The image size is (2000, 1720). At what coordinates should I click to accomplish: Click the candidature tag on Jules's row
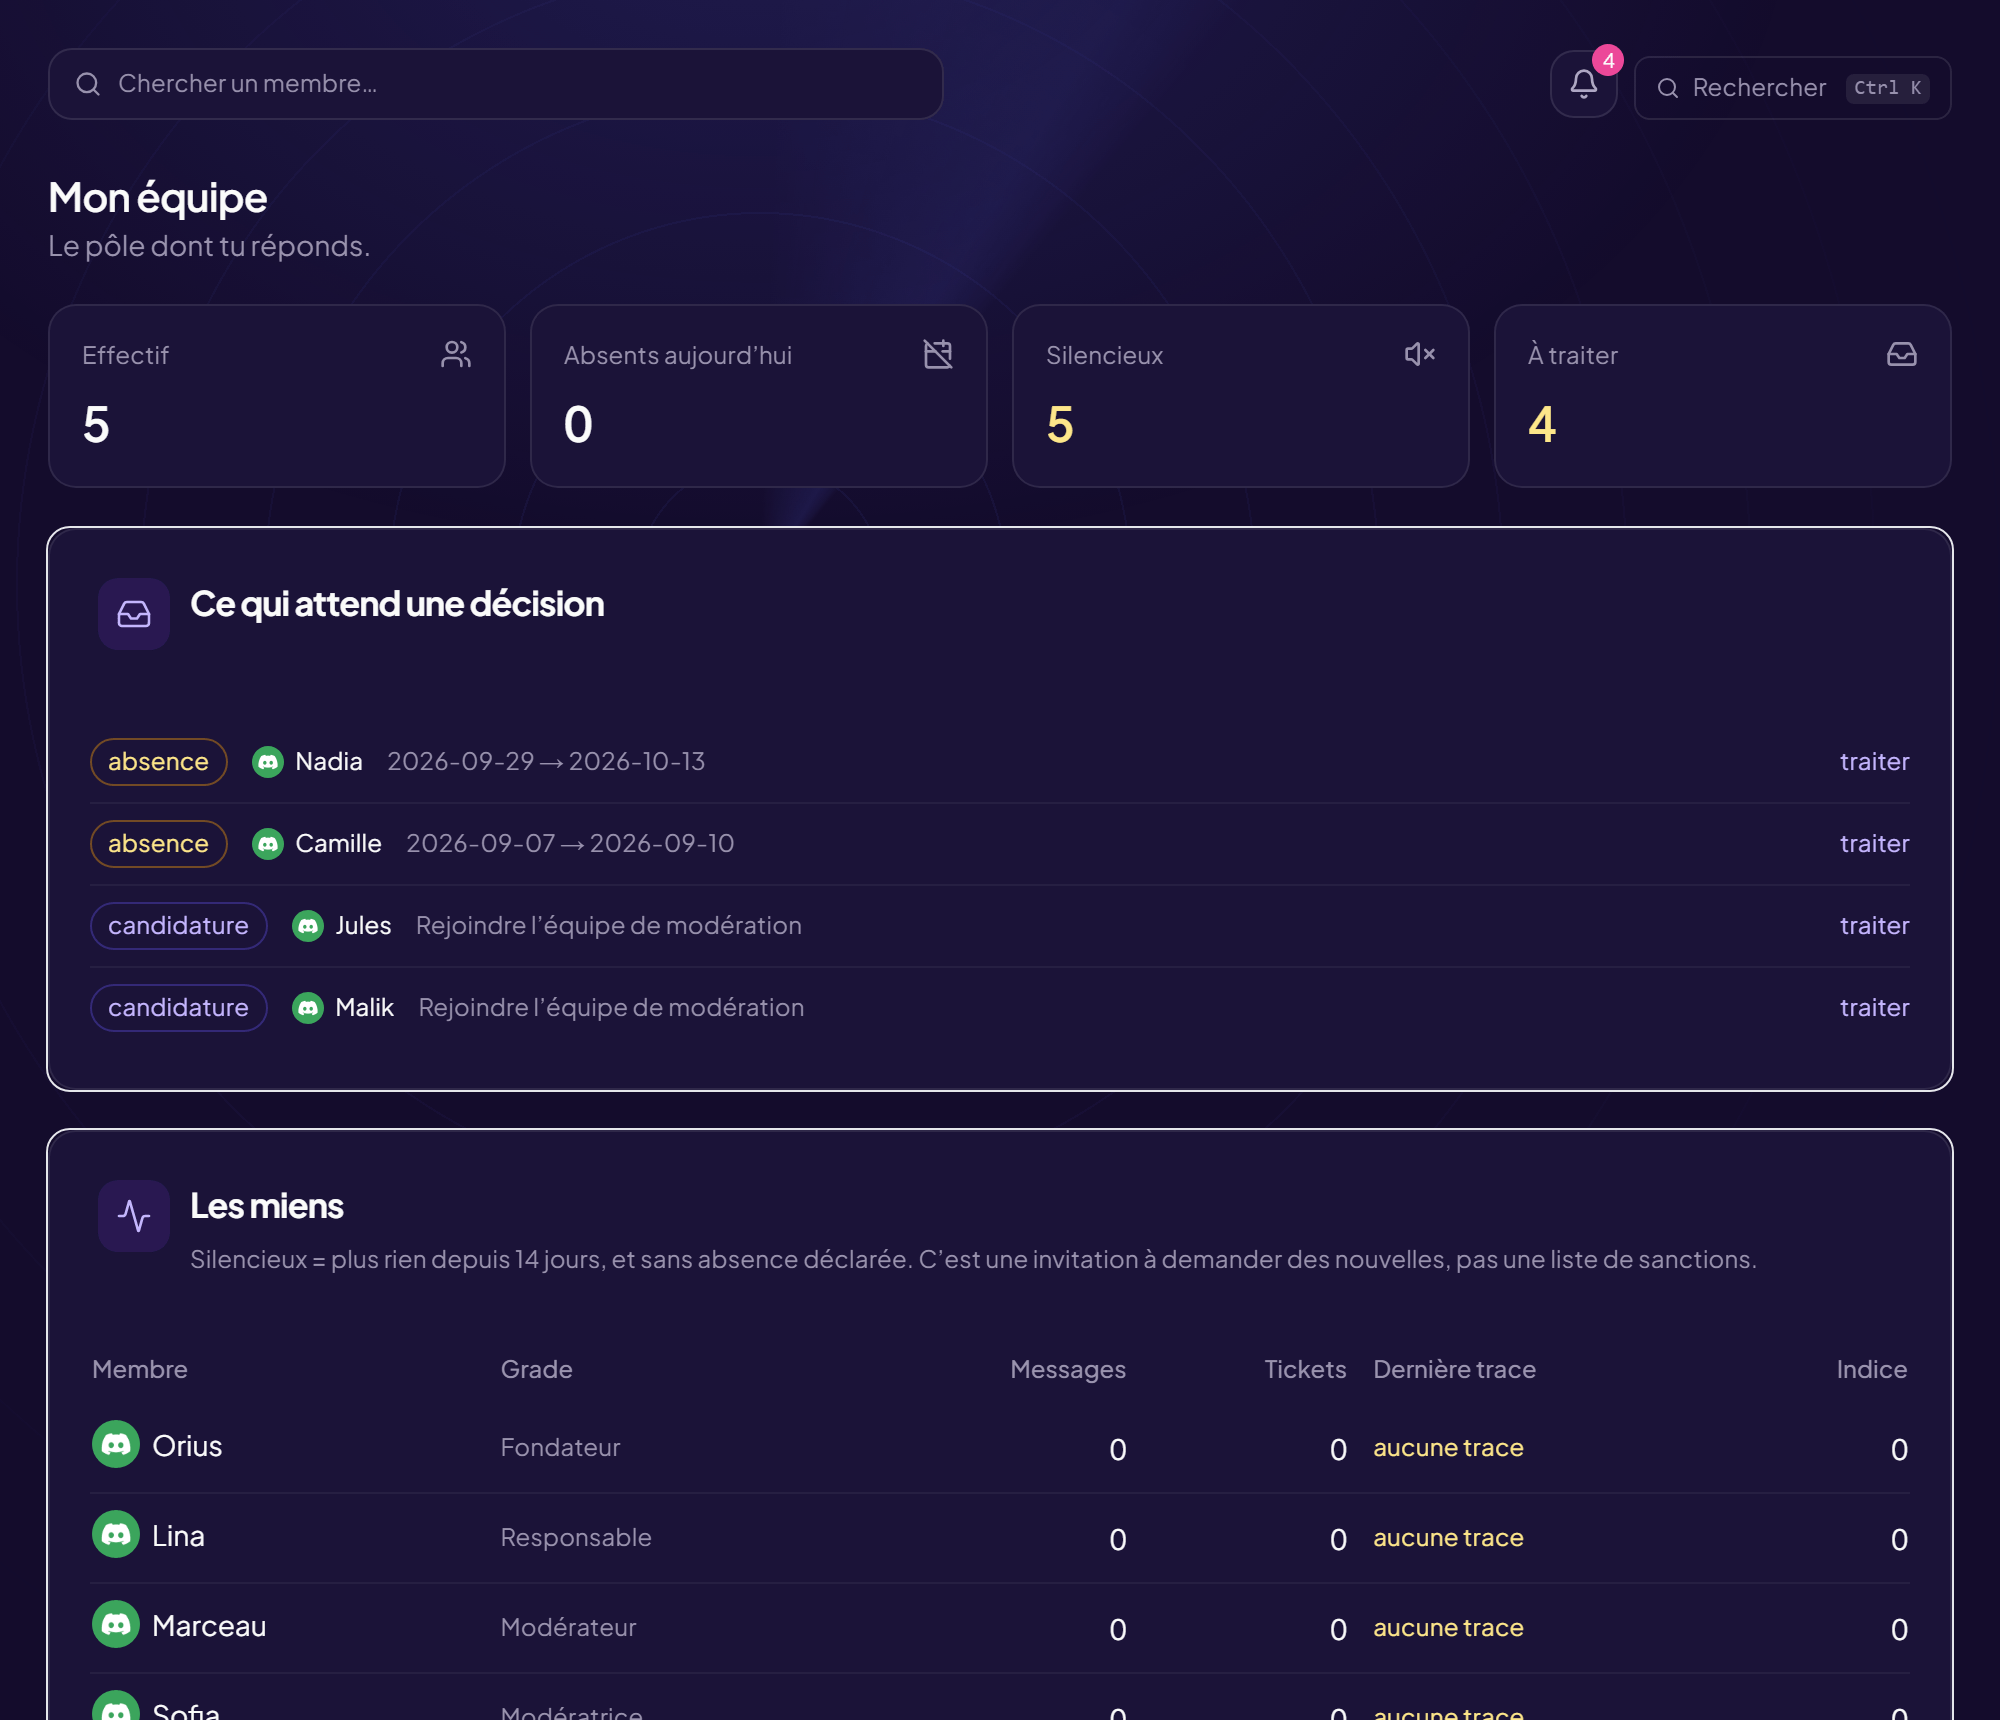[x=179, y=926]
